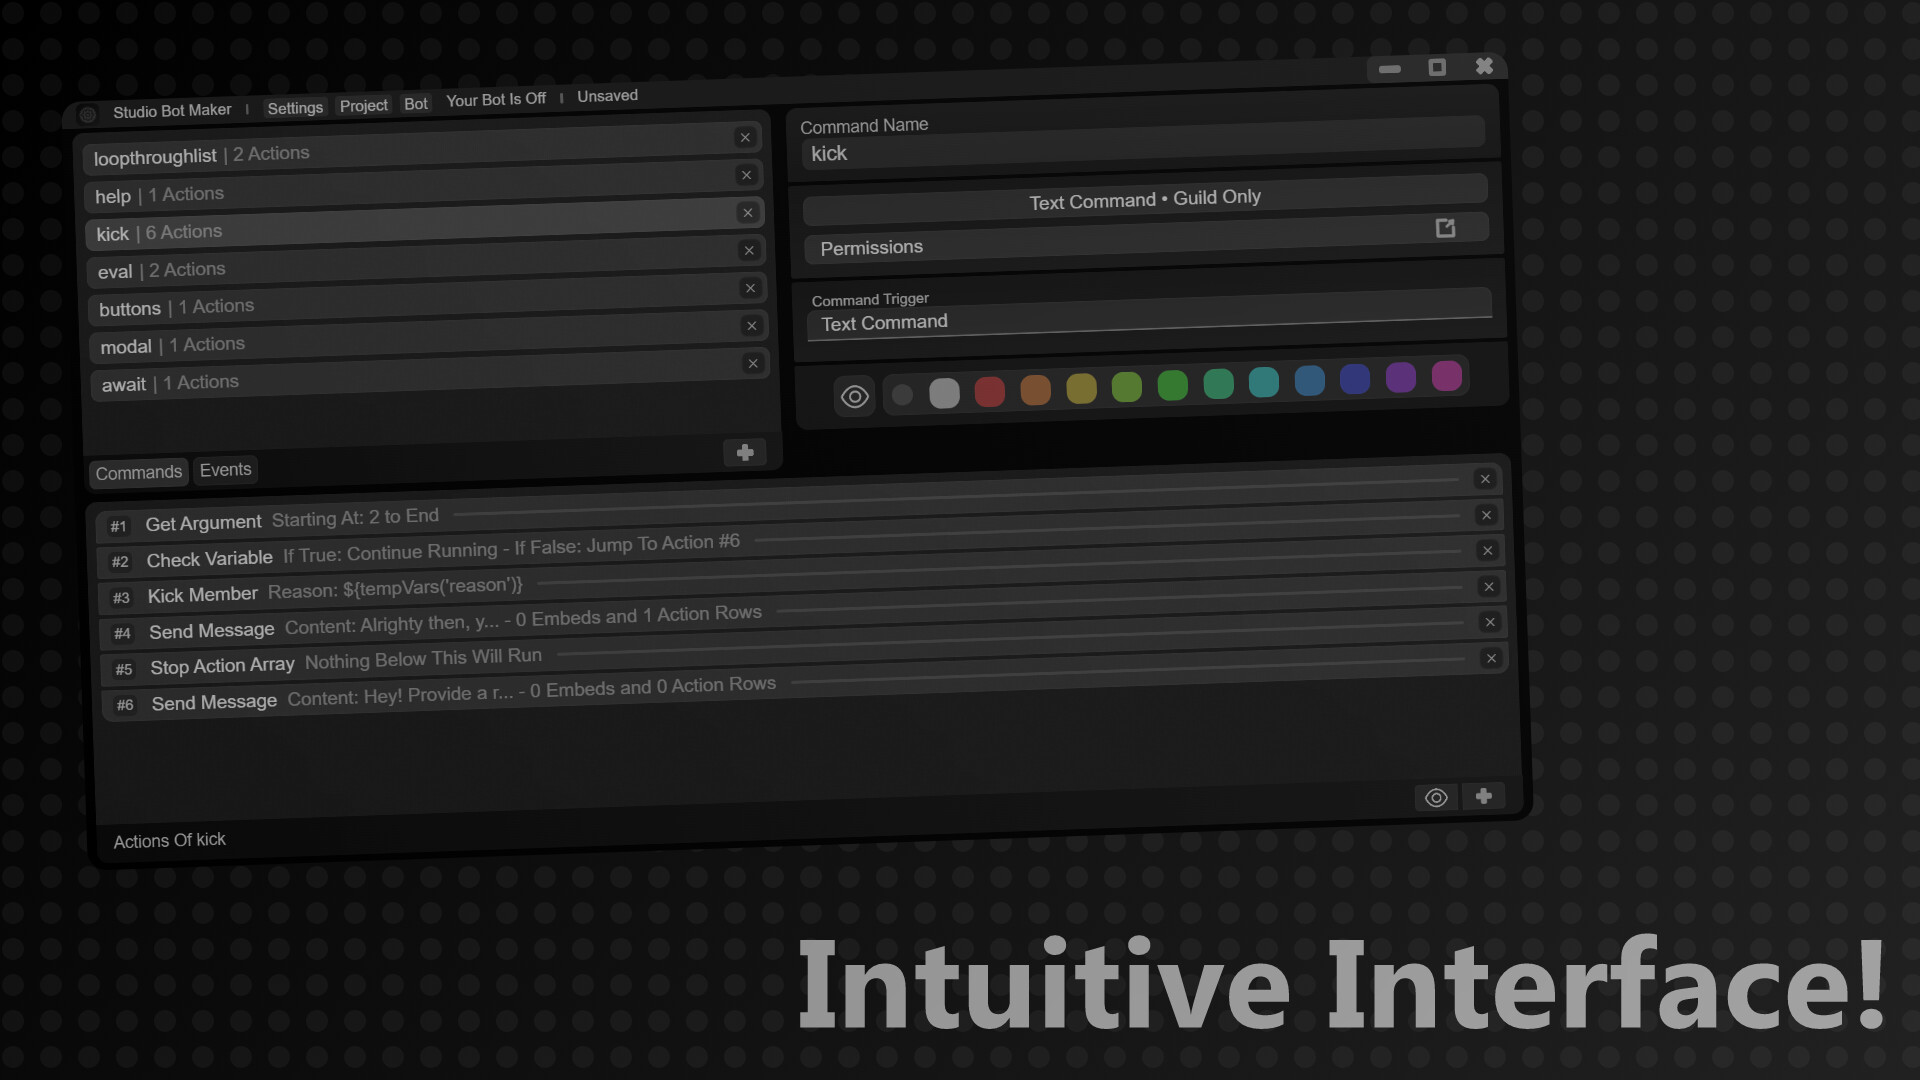This screenshot has width=1920, height=1080.
Task: Pick the yellow color swatch
Action: pos(1081,388)
